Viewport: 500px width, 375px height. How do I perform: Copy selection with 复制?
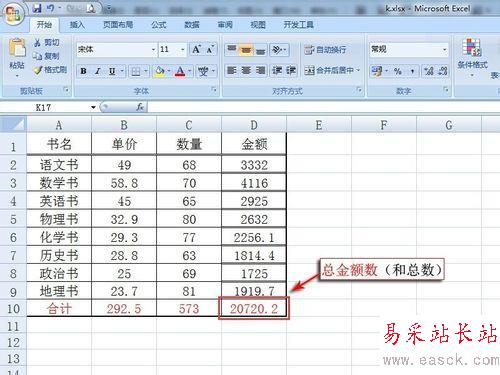[47, 56]
